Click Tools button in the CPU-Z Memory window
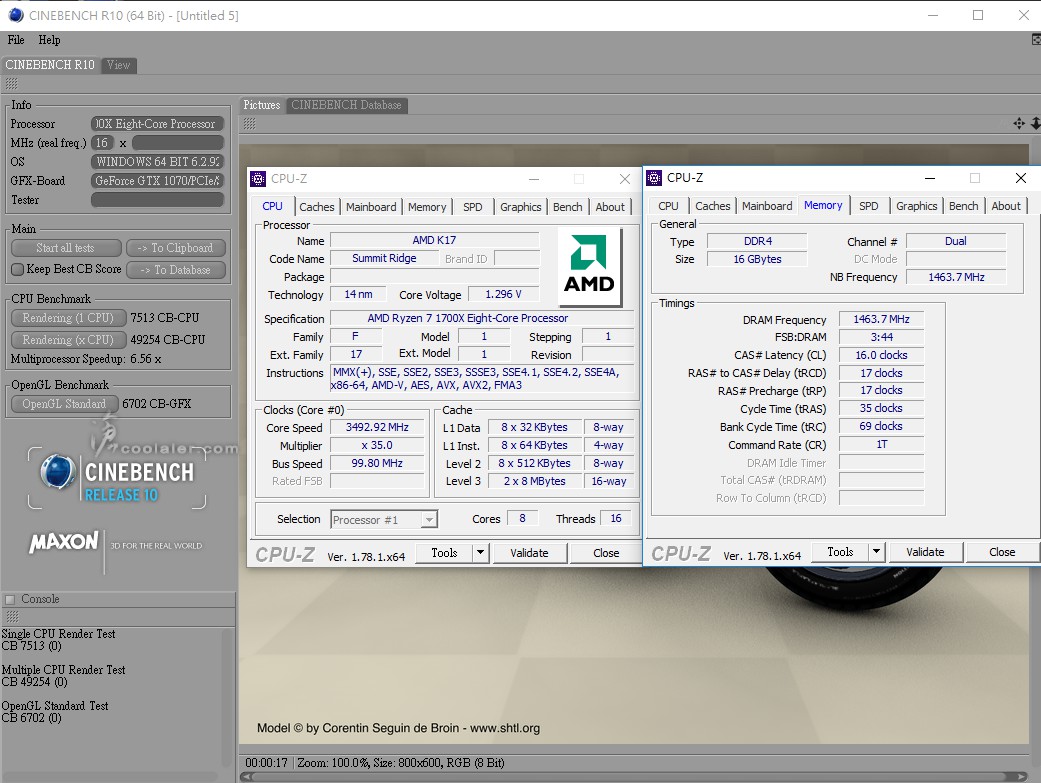This screenshot has height=783, width=1041. [x=841, y=552]
